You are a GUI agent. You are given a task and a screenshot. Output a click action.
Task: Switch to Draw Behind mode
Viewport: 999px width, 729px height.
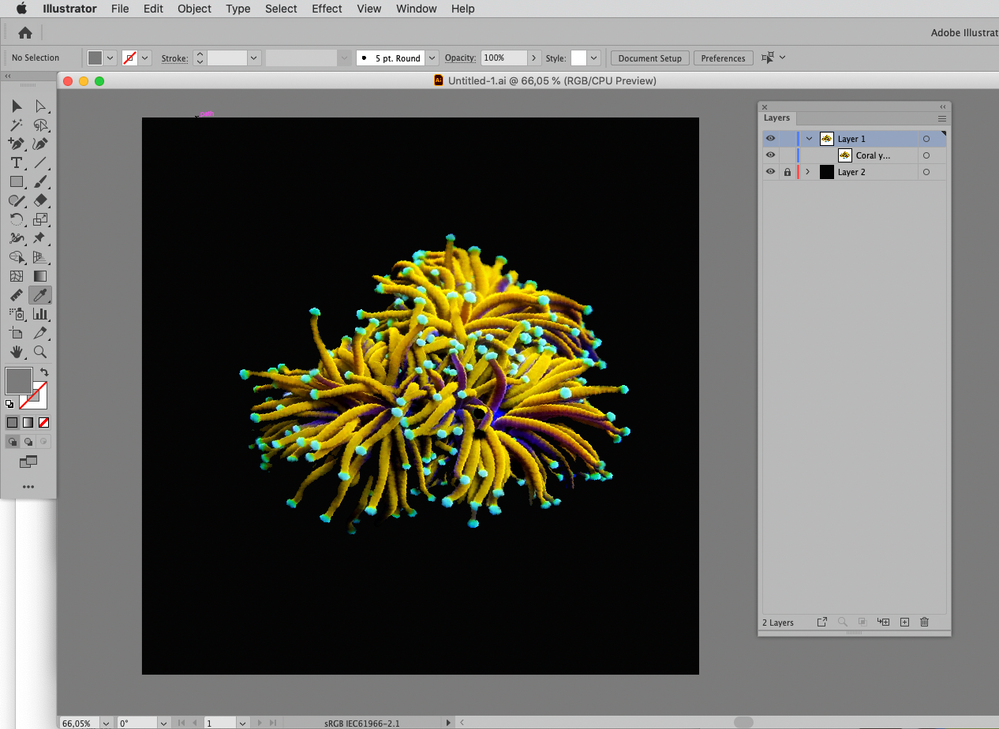tap(28, 442)
